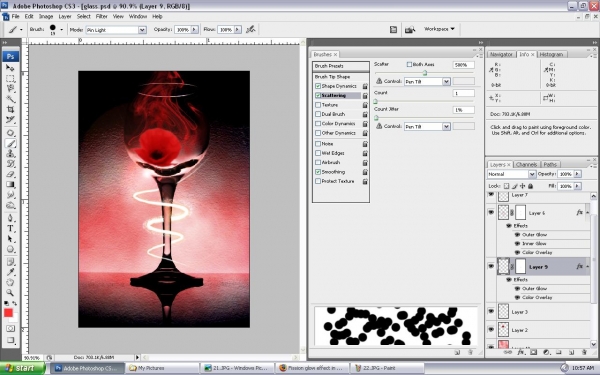This screenshot has width=600, height=375.
Task: Select the Type tool
Action: tap(10, 229)
